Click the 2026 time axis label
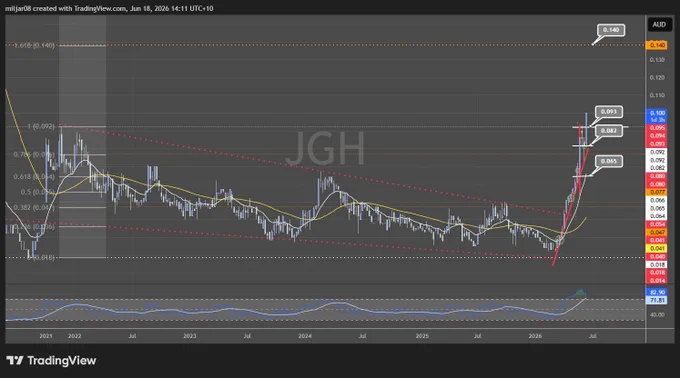Viewport: 680px width, 378px height. point(535,336)
